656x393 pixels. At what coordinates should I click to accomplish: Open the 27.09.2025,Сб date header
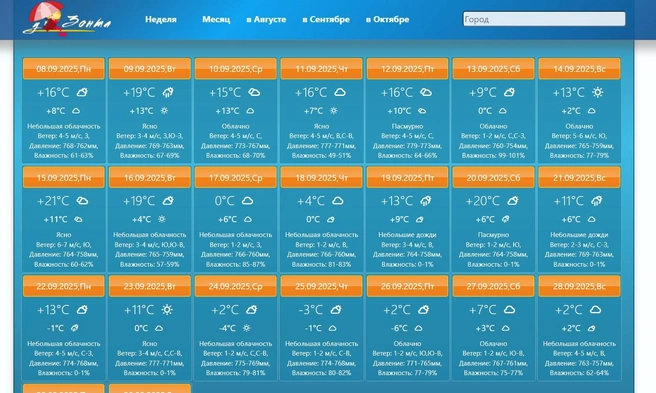point(493,286)
